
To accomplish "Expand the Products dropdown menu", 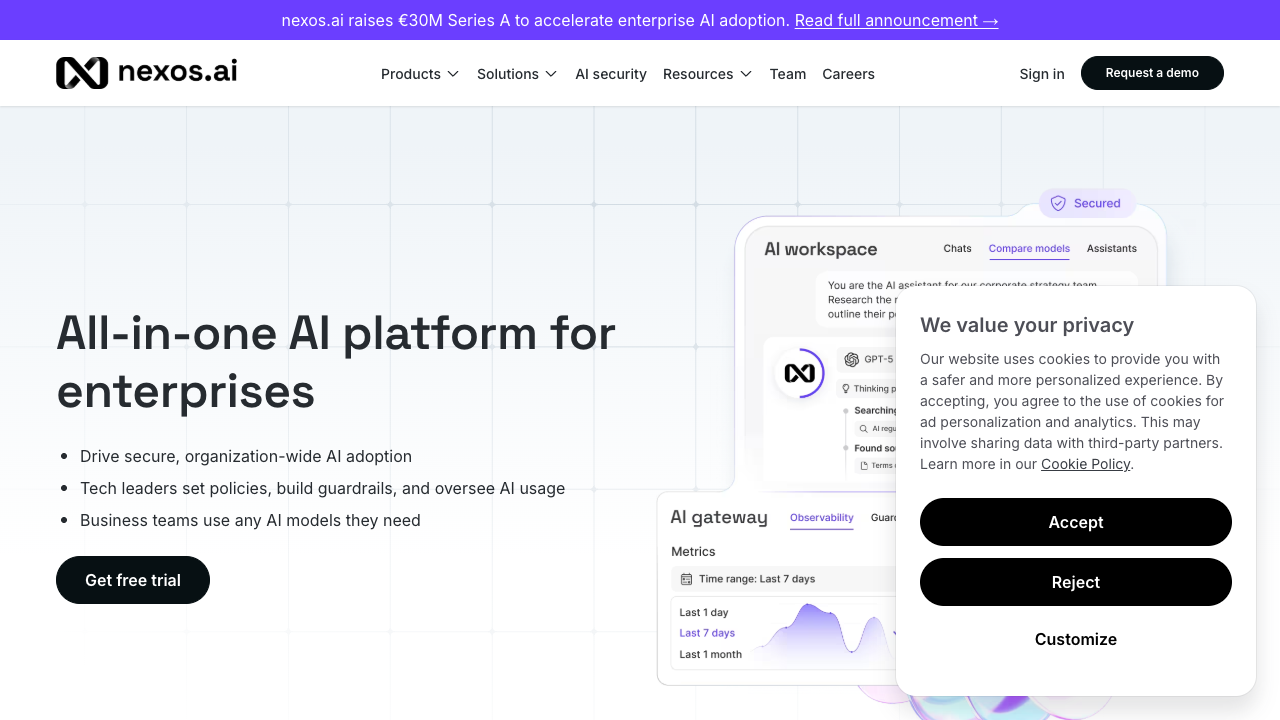I will pyautogui.click(x=420, y=74).
